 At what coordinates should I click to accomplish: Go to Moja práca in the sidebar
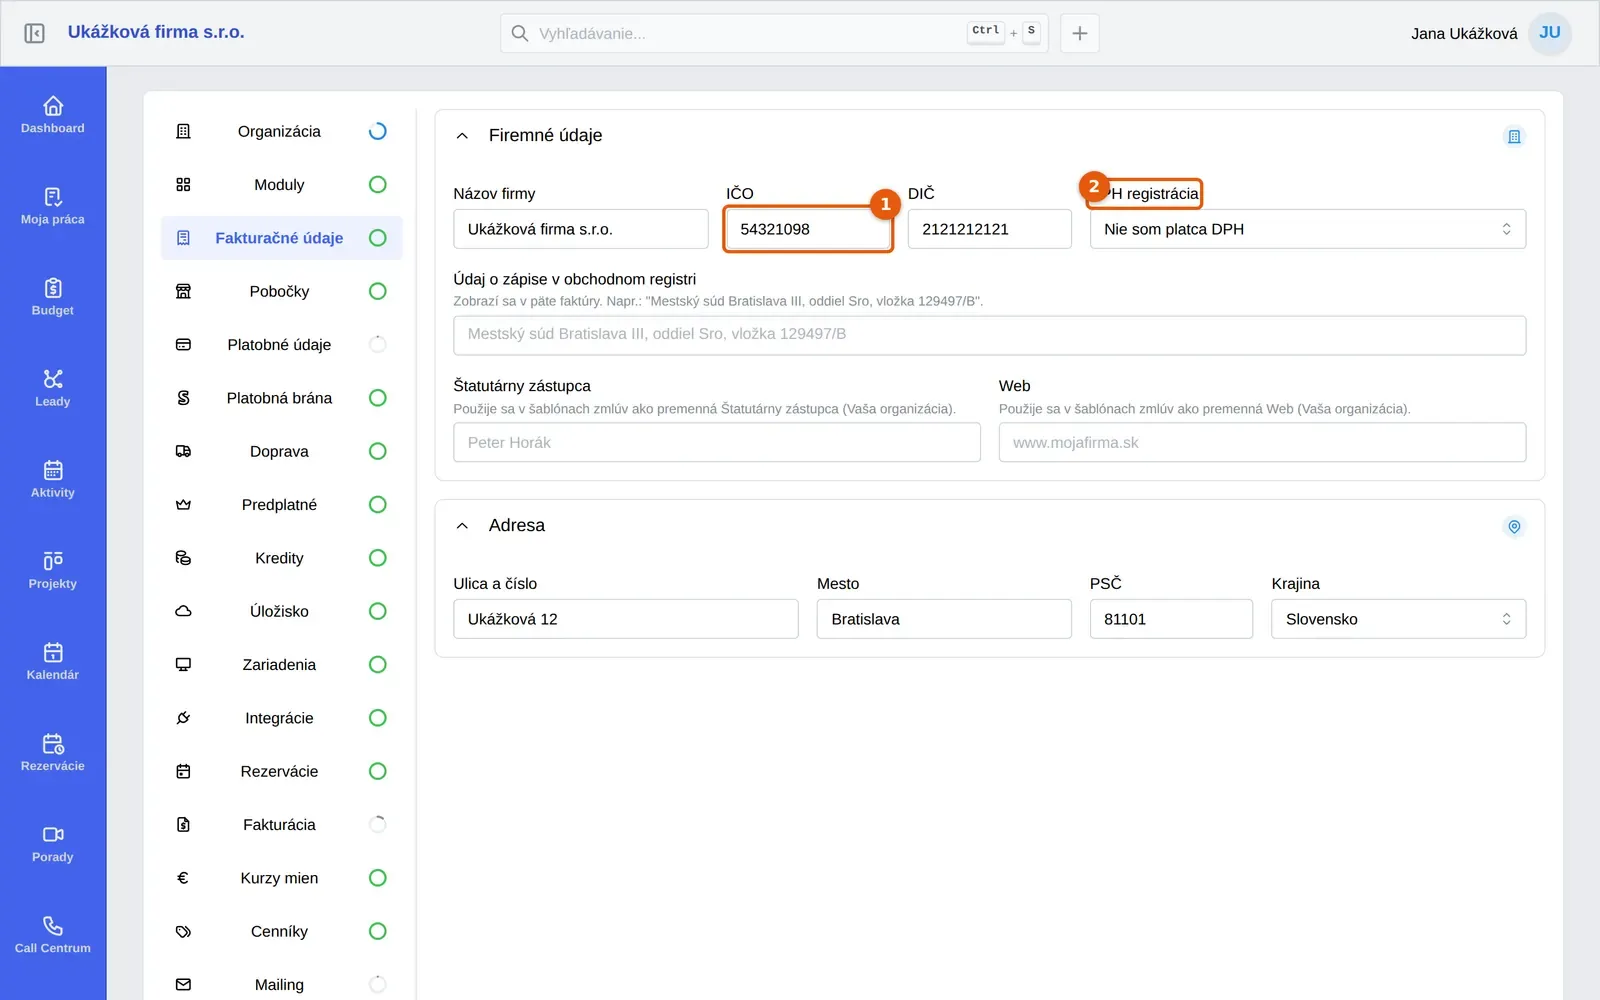[x=53, y=206]
